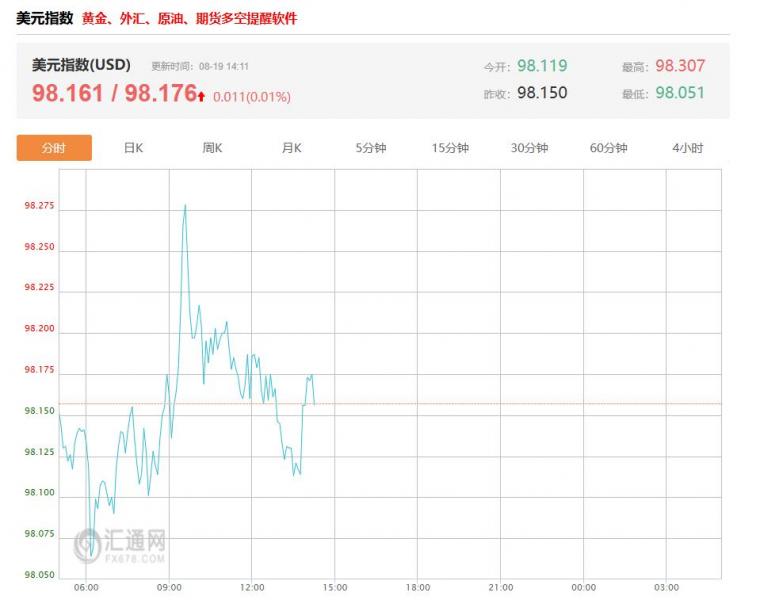Click the 09:00 time axis label

[169, 587]
